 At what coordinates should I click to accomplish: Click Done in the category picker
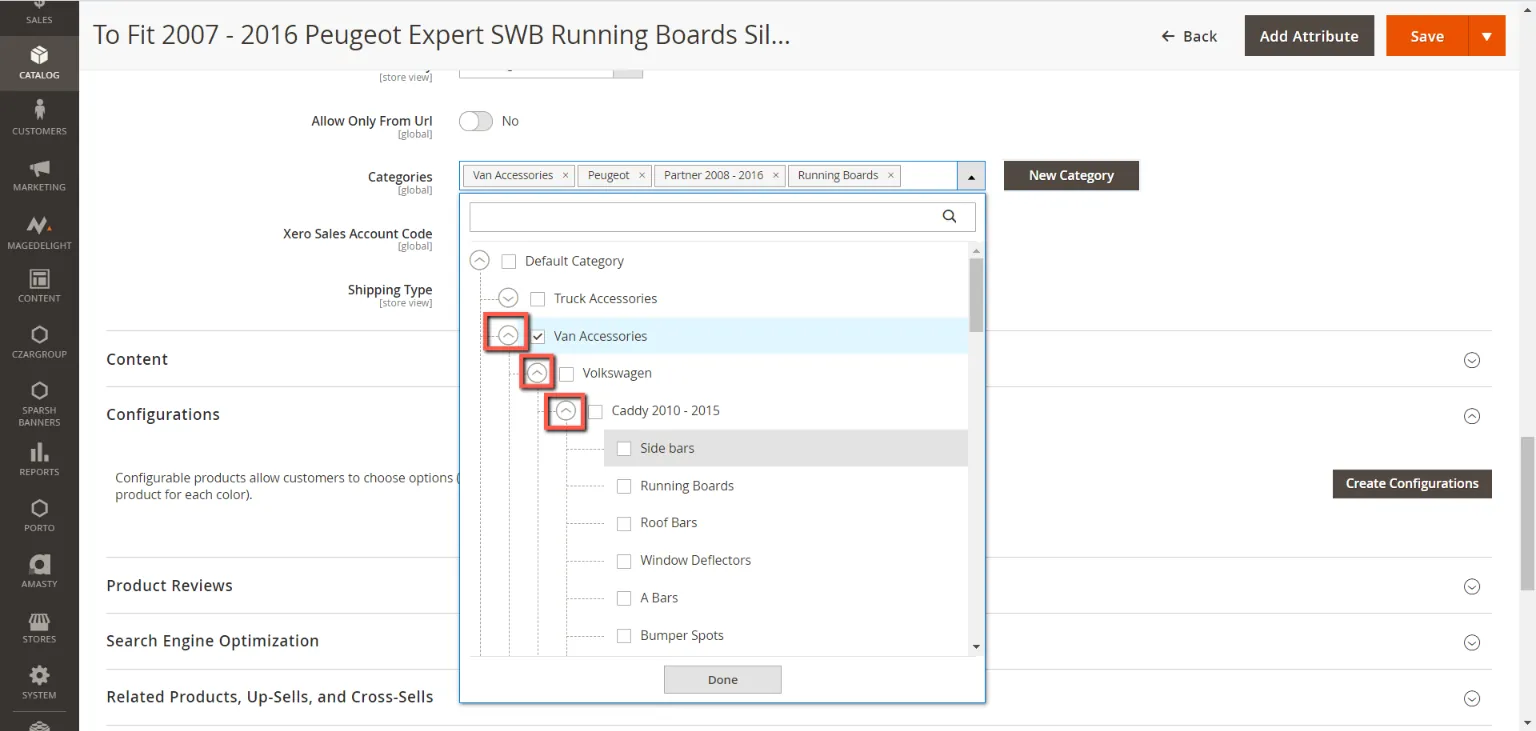pos(723,680)
